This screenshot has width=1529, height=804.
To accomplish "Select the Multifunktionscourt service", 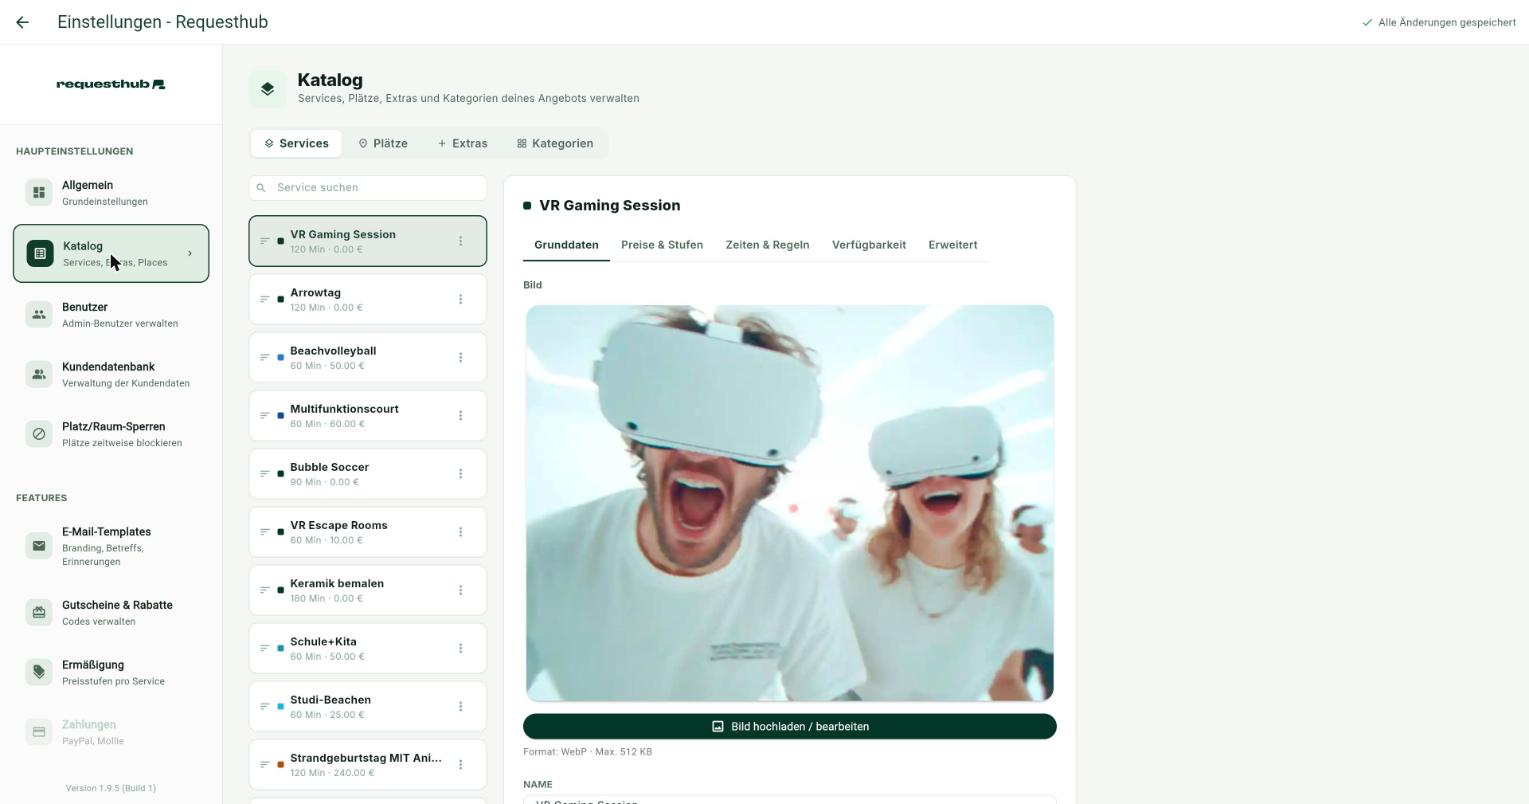I will [x=368, y=415].
